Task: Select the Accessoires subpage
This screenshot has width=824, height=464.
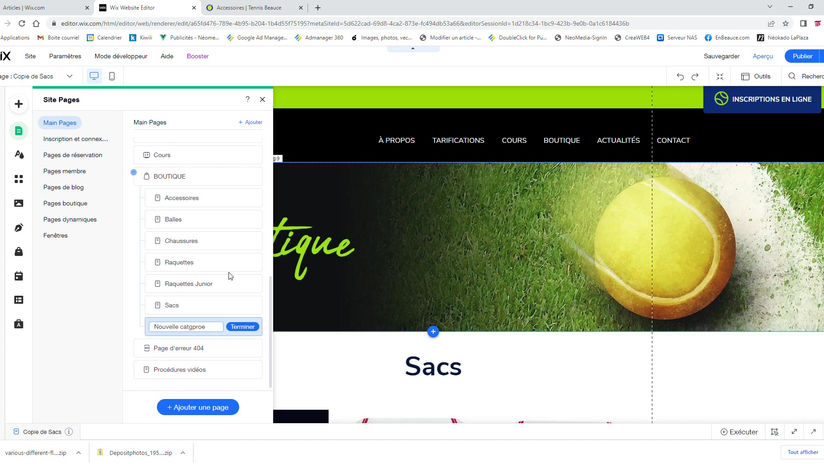Action: tap(203, 198)
